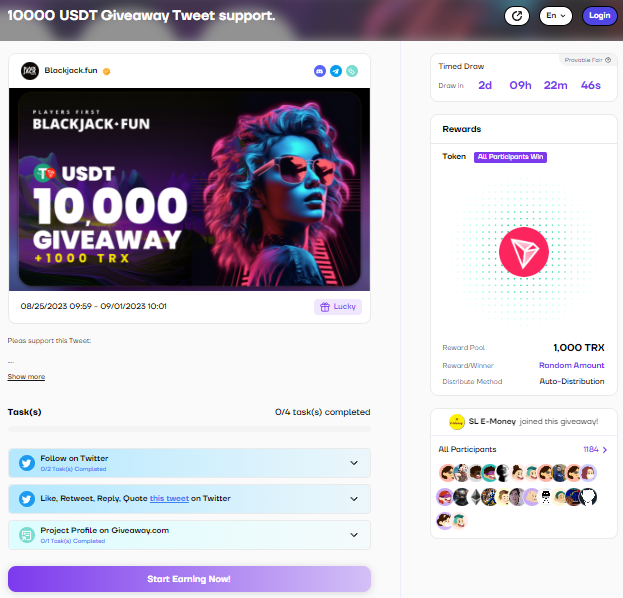Open the 'this tweet' hyperlink
The height and width of the screenshot is (598, 623).
pos(169,498)
